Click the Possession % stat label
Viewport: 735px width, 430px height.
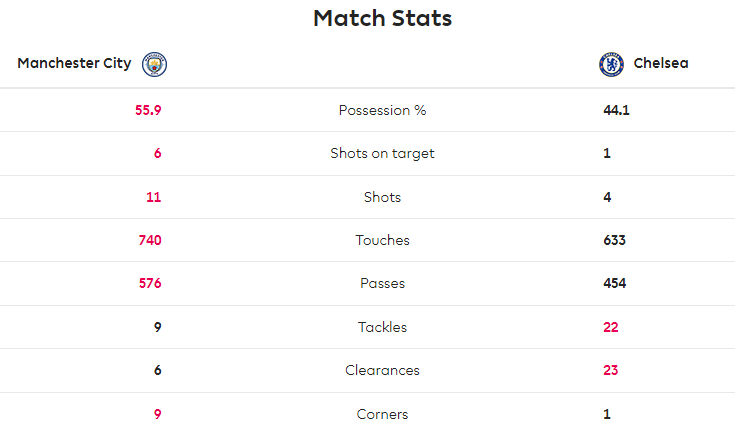pos(382,110)
